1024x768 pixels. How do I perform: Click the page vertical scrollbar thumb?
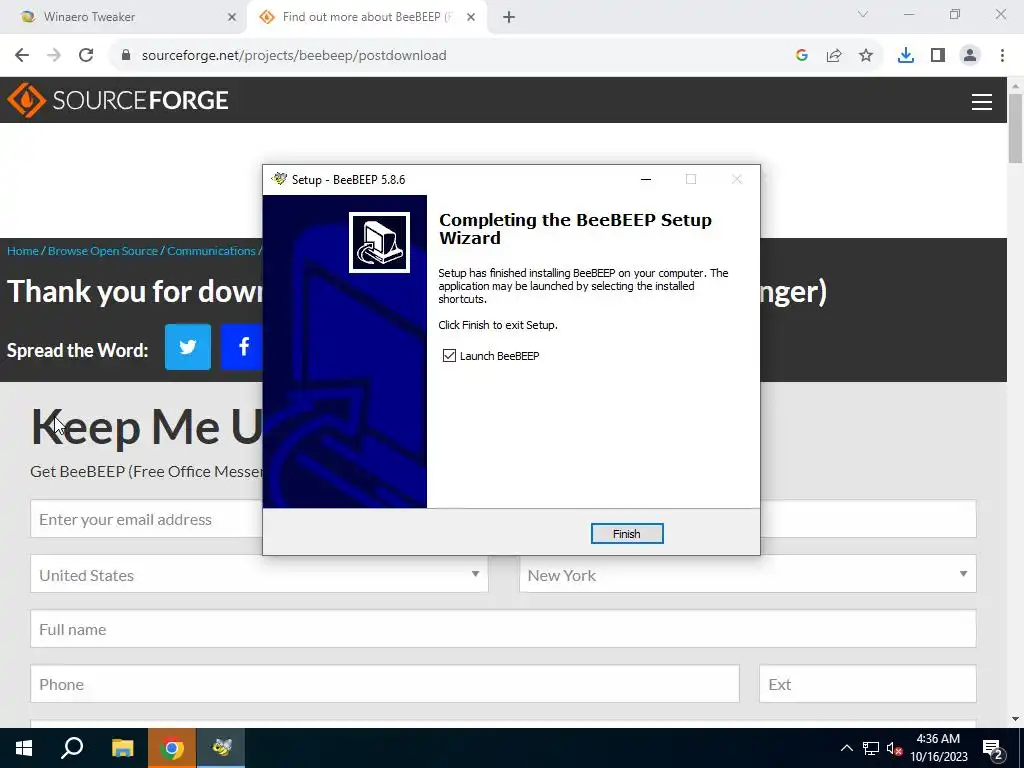coord(1015,128)
